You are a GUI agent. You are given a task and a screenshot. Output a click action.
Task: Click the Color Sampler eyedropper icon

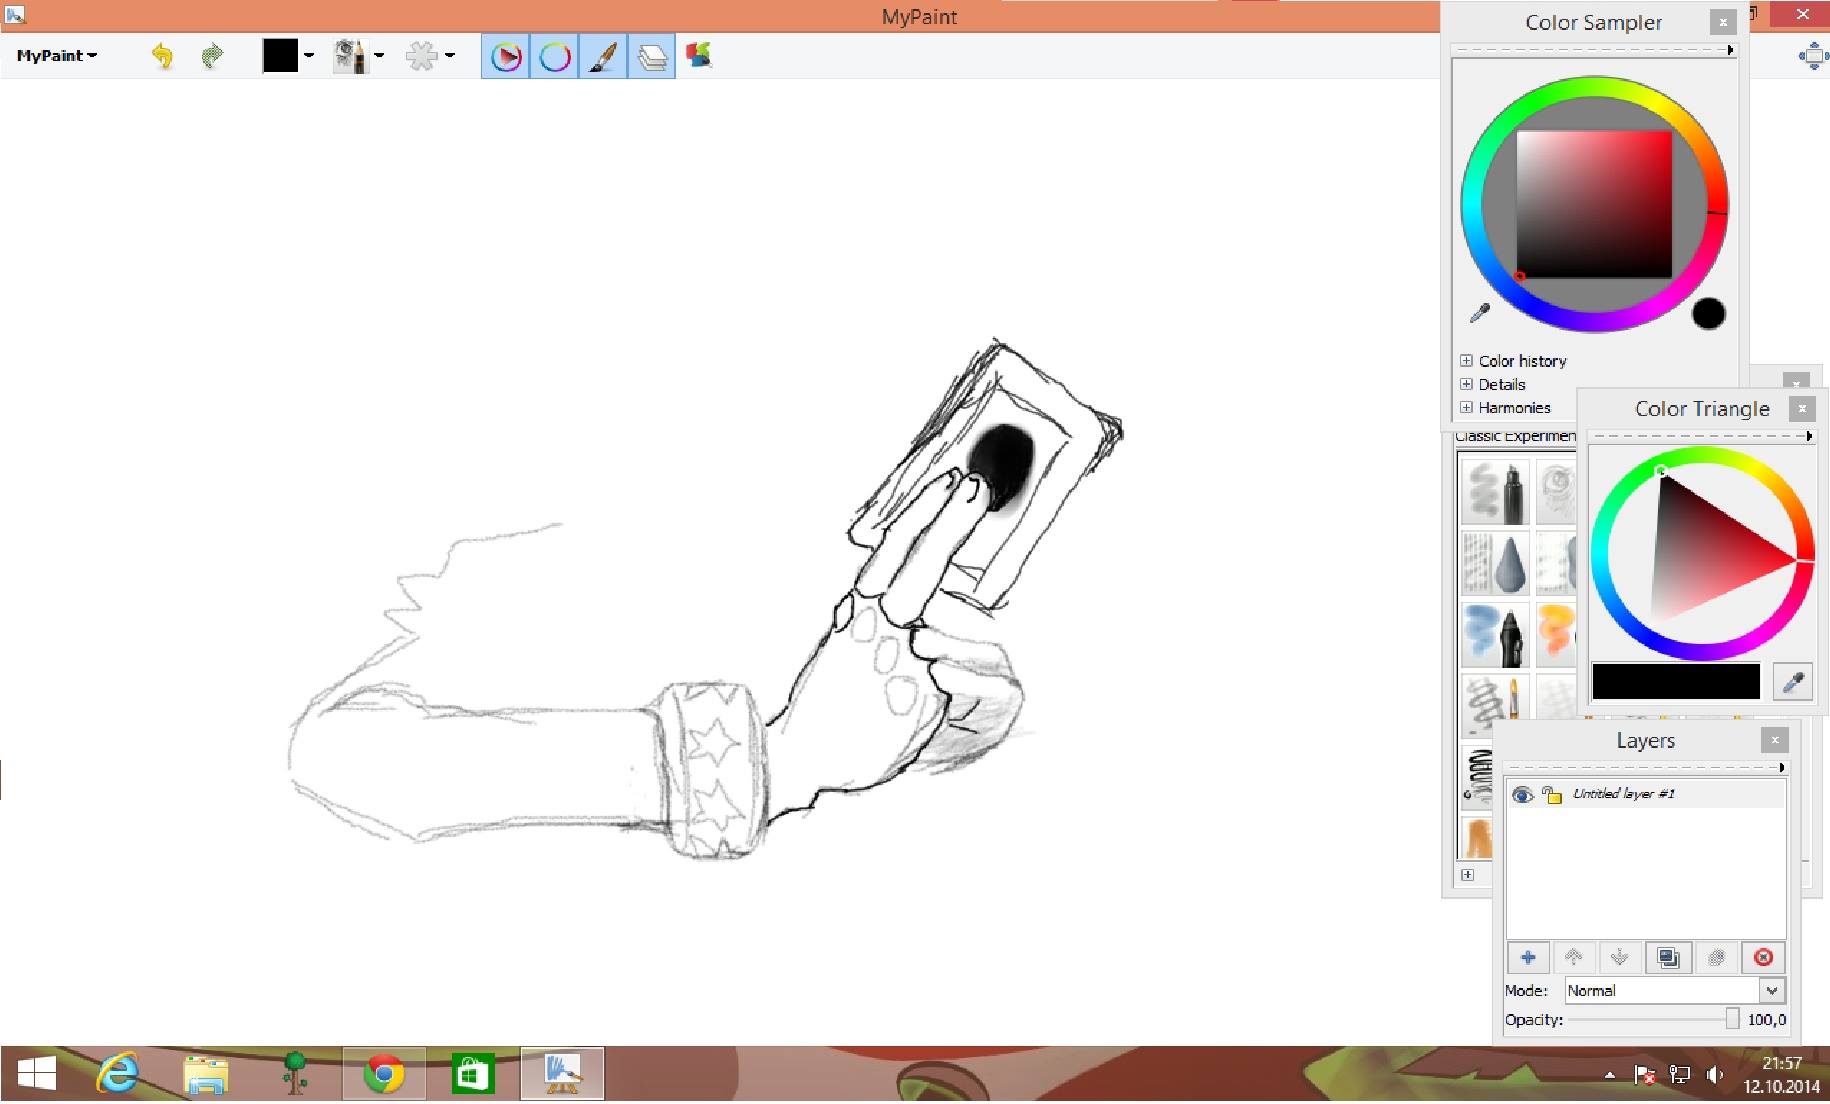coord(1479,314)
